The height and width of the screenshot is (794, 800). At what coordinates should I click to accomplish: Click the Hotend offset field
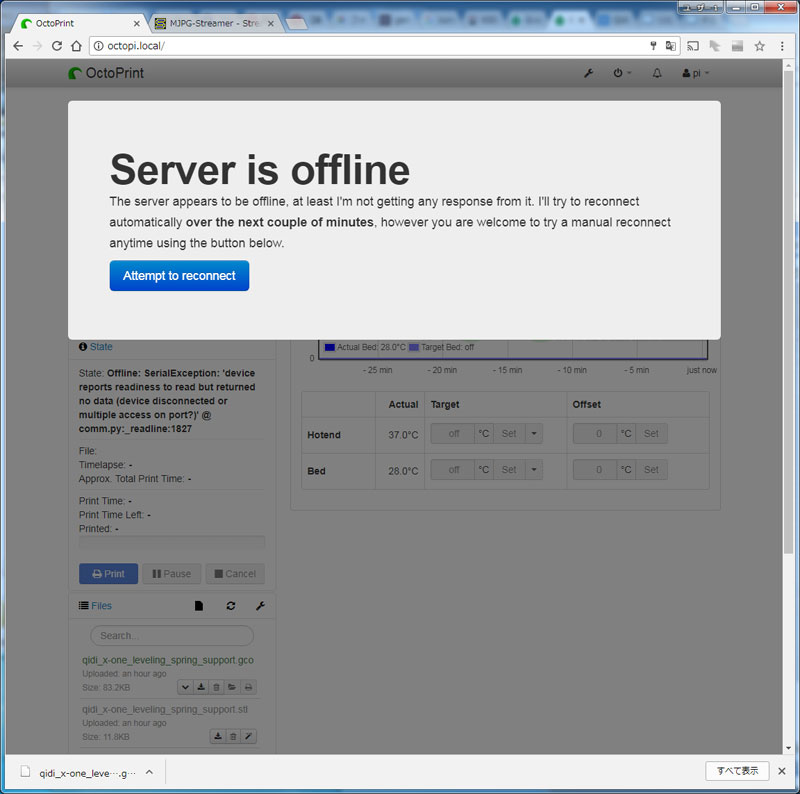(595, 434)
